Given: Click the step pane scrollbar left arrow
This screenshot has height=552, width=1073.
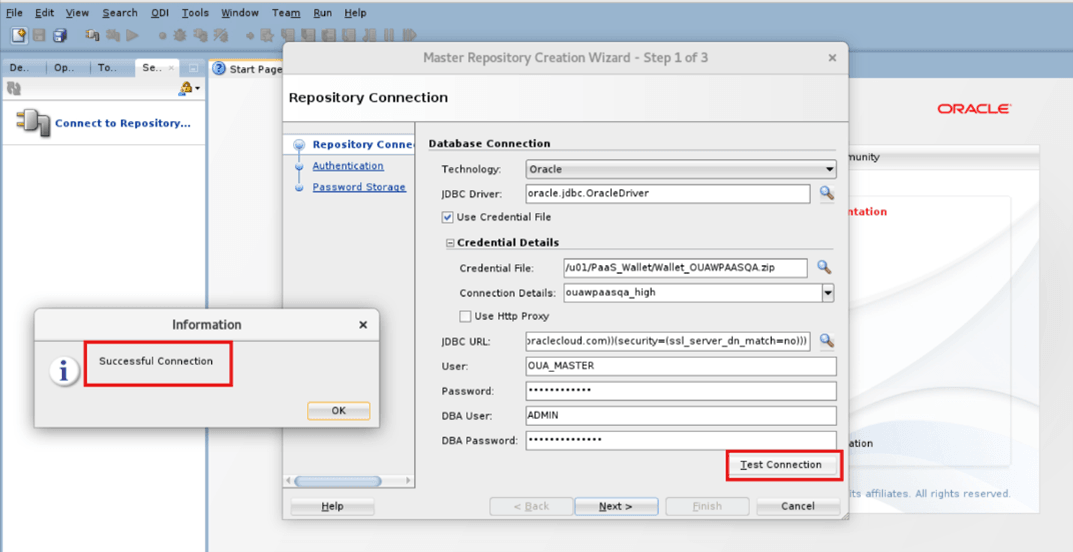Looking at the screenshot, I should coord(288,481).
